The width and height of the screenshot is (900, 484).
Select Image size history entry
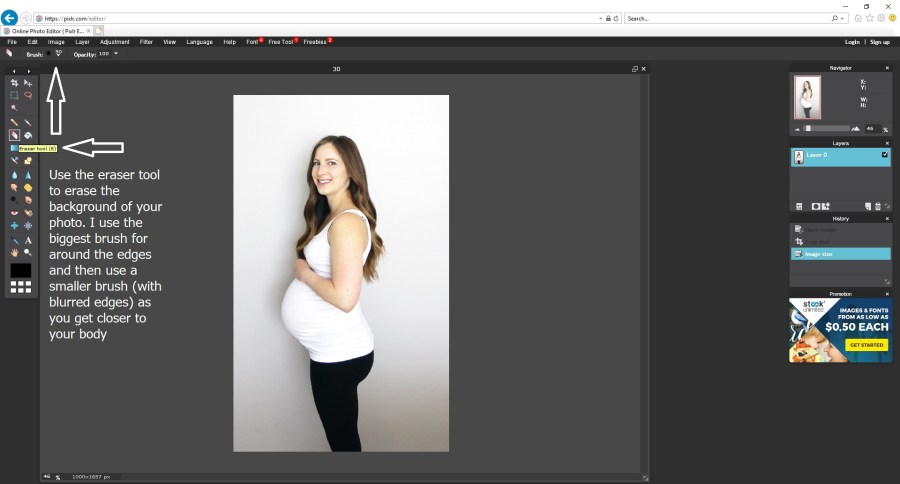[x=840, y=254]
